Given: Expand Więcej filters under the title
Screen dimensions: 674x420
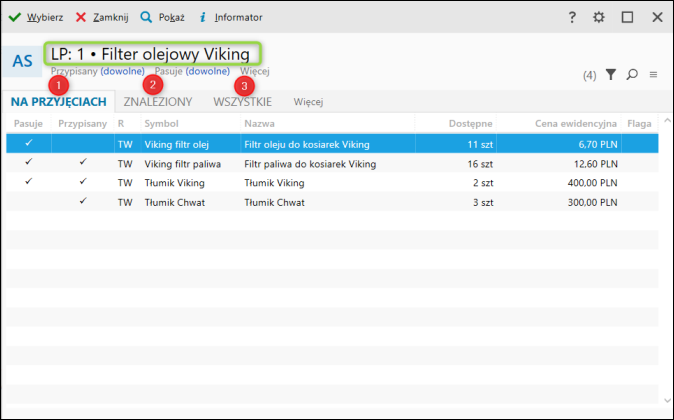Looking at the screenshot, I should (254, 71).
